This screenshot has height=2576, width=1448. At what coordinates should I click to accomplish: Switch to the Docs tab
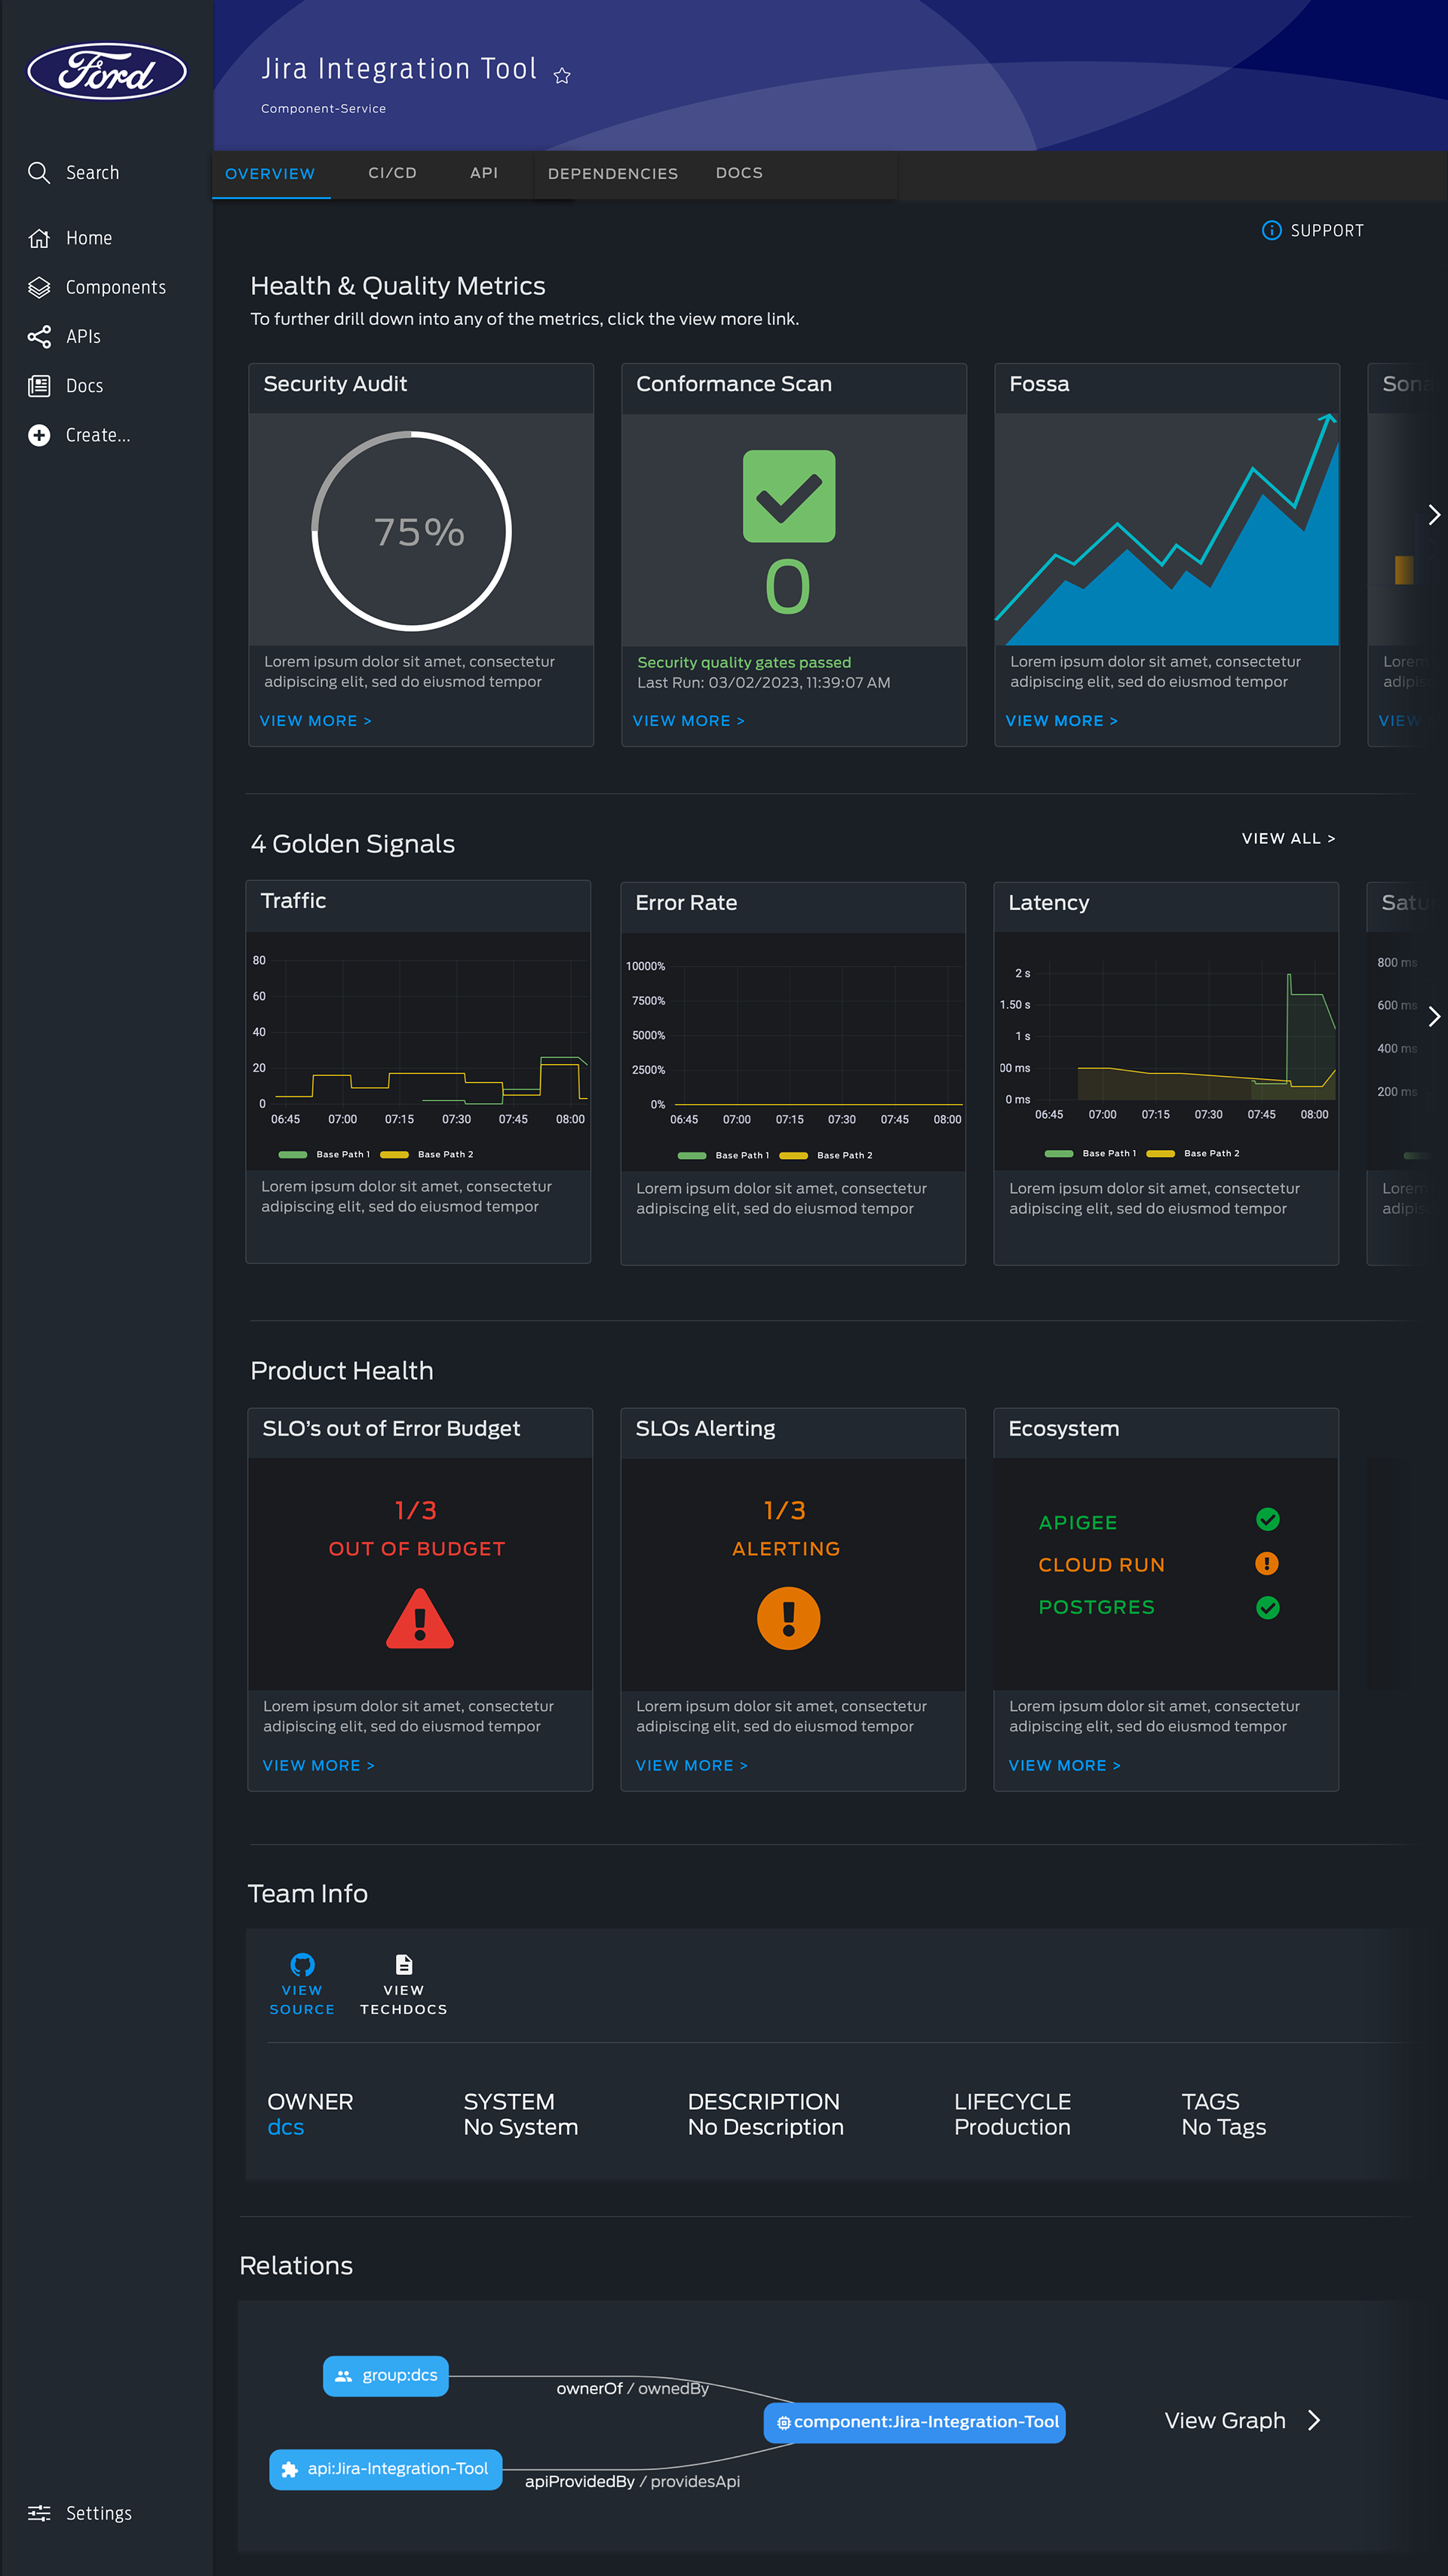[739, 173]
